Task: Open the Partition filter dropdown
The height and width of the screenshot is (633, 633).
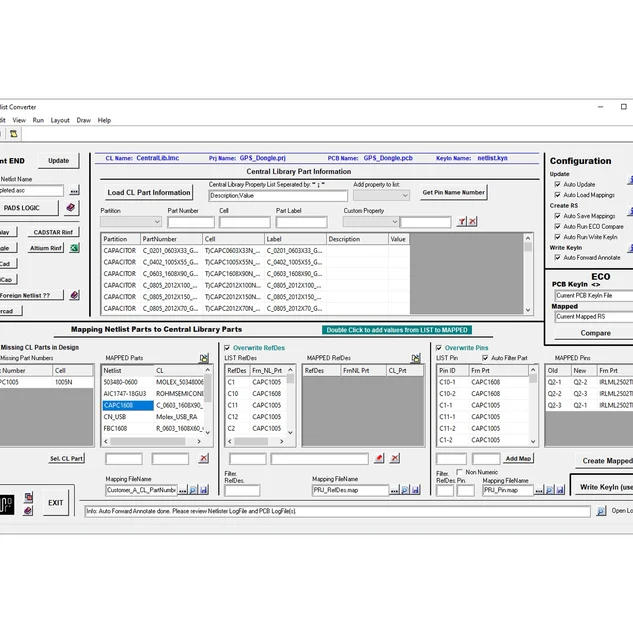Action: click(x=131, y=221)
